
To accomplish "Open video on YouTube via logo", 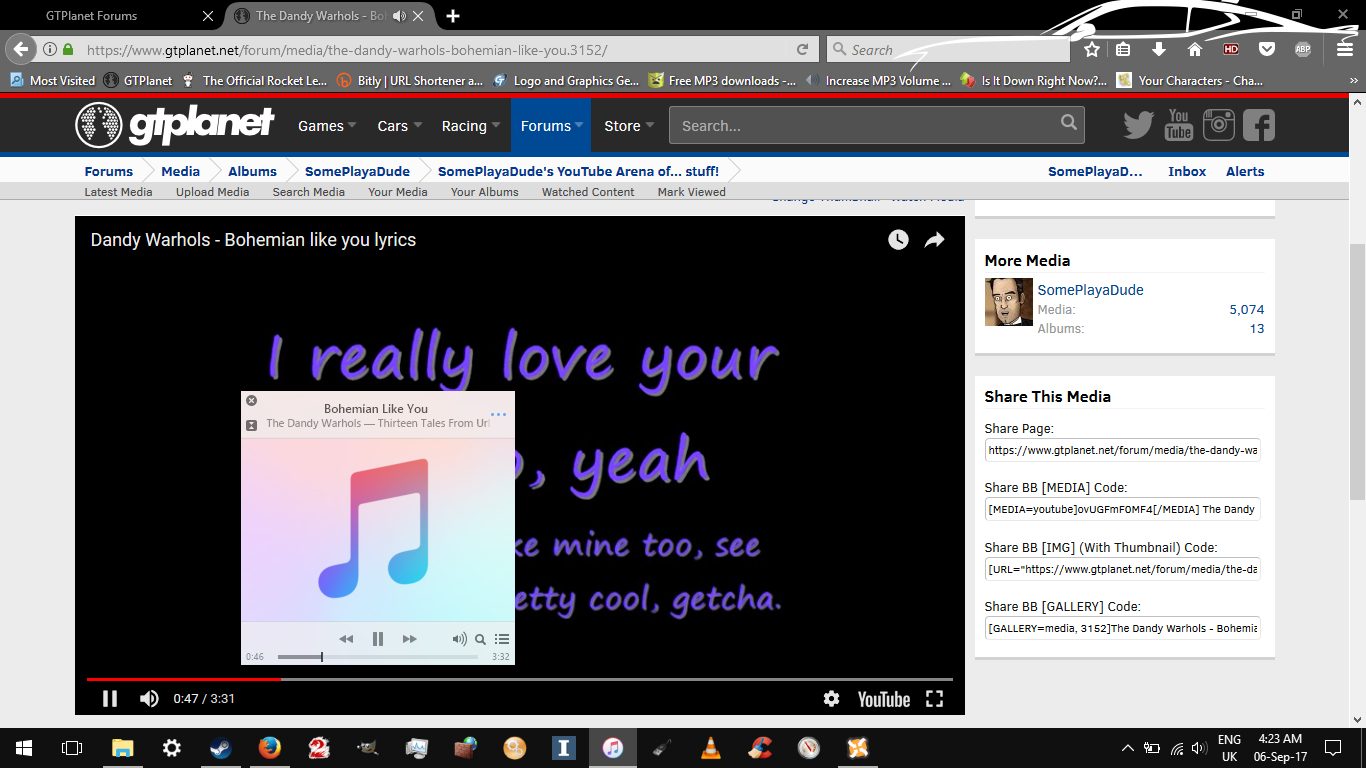I will (884, 699).
